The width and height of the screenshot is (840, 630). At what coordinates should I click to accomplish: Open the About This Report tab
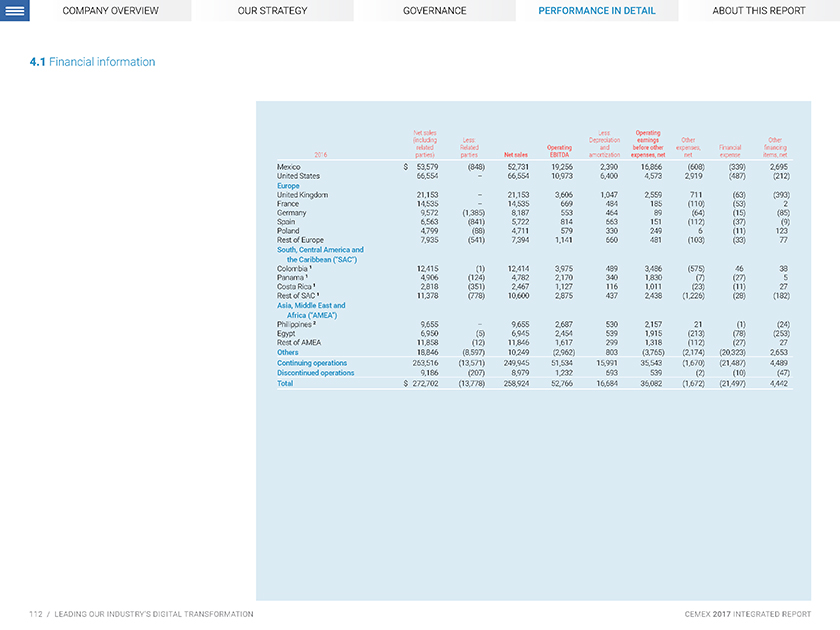(759, 11)
